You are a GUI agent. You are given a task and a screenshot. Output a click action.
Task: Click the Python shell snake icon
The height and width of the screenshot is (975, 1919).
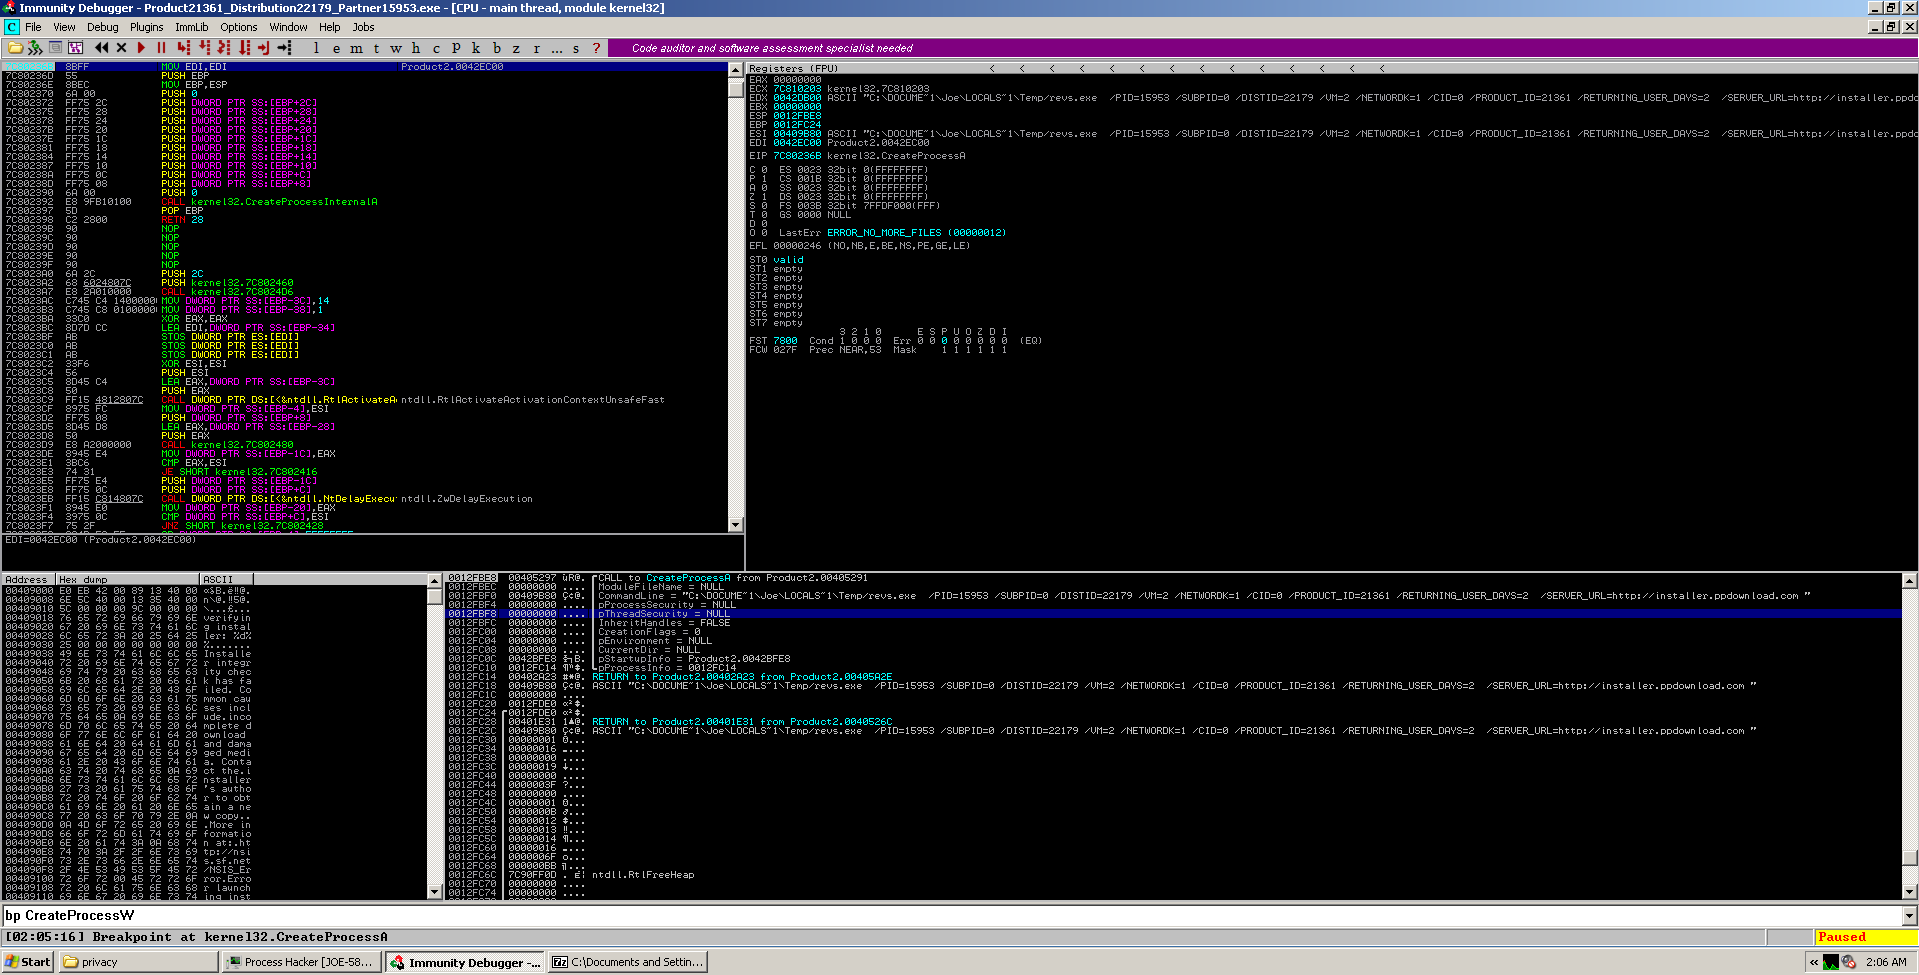tap(35, 48)
